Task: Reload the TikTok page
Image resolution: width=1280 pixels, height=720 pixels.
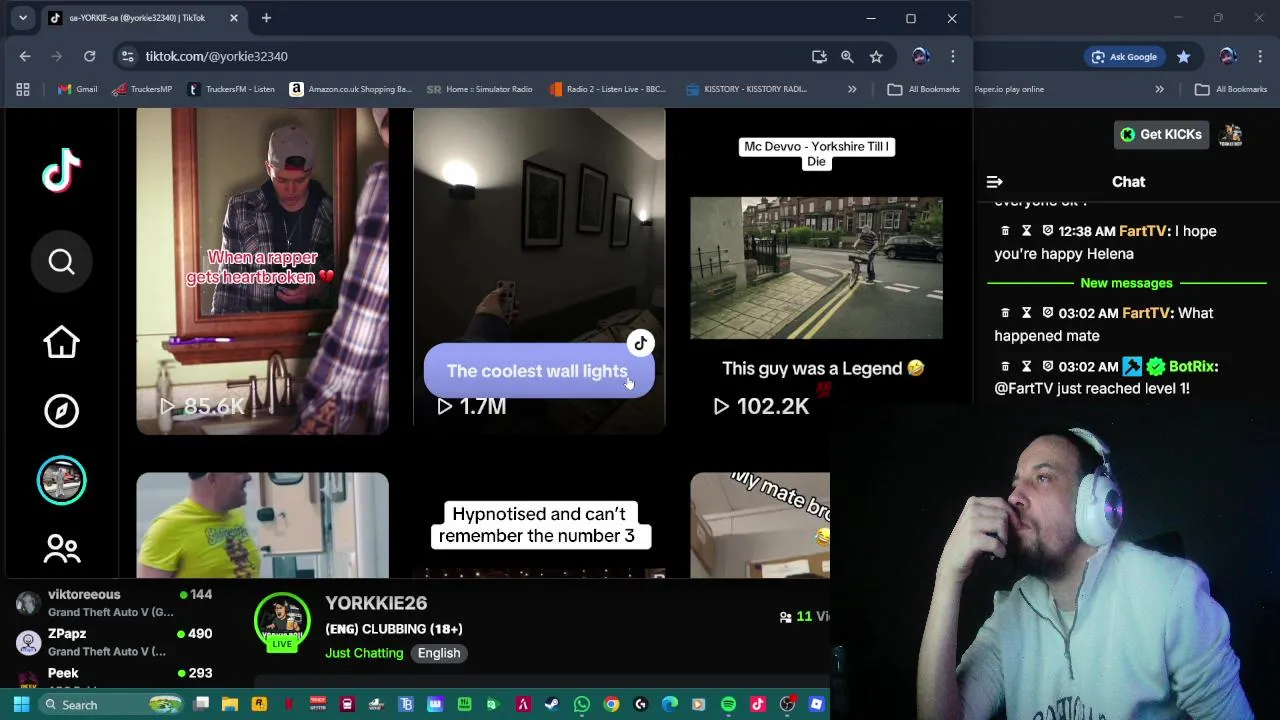Action: coord(90,56)
